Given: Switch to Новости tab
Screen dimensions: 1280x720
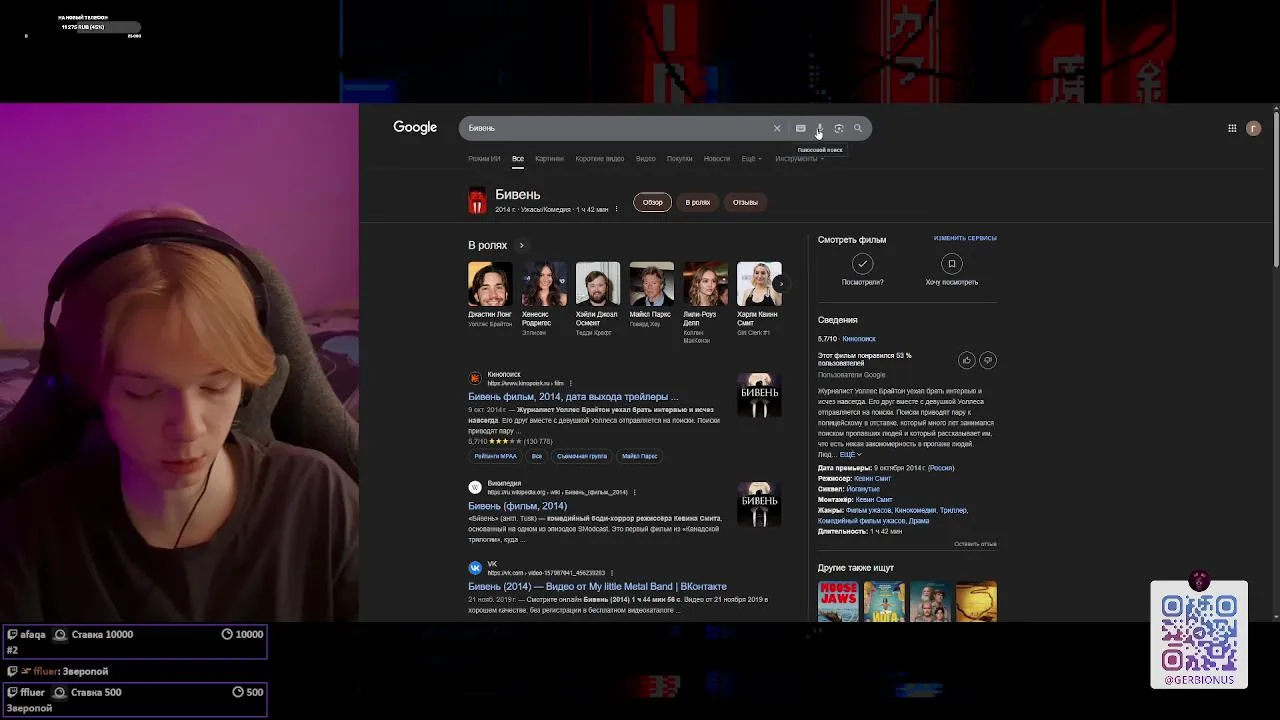Looking at the screenshot, I should 717,159.
